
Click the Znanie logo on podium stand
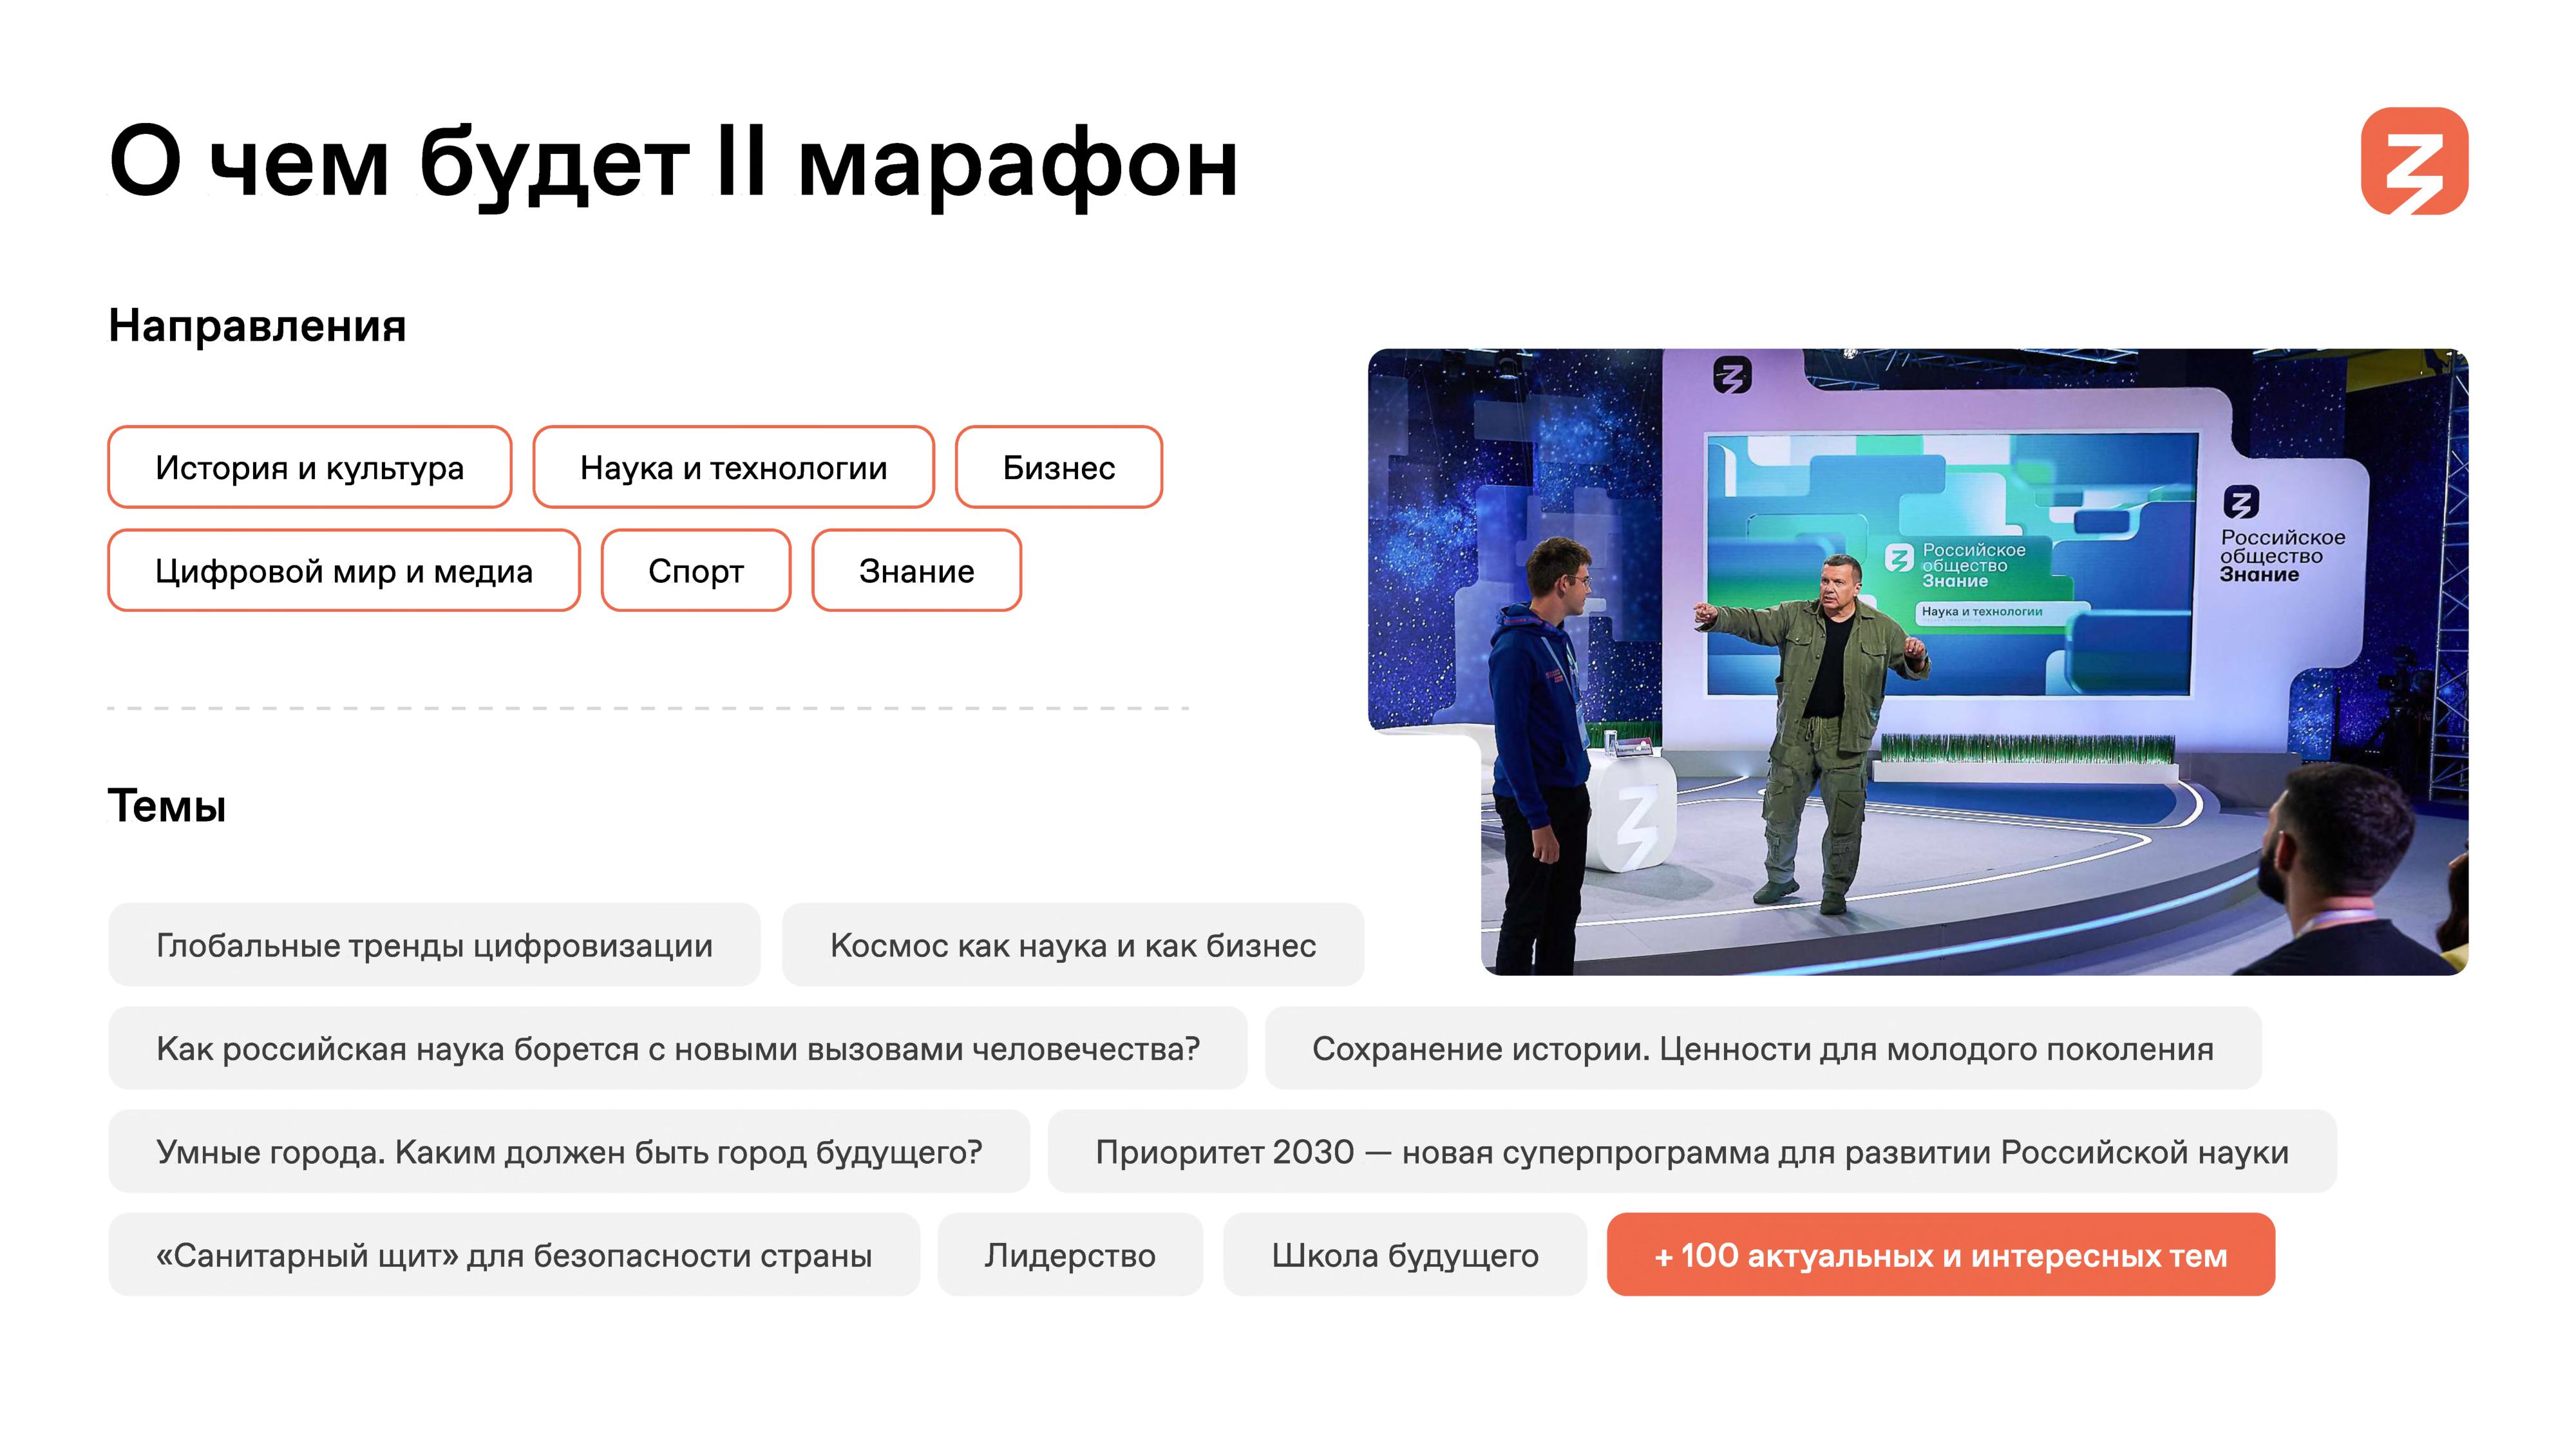(x=1637, y=823)
